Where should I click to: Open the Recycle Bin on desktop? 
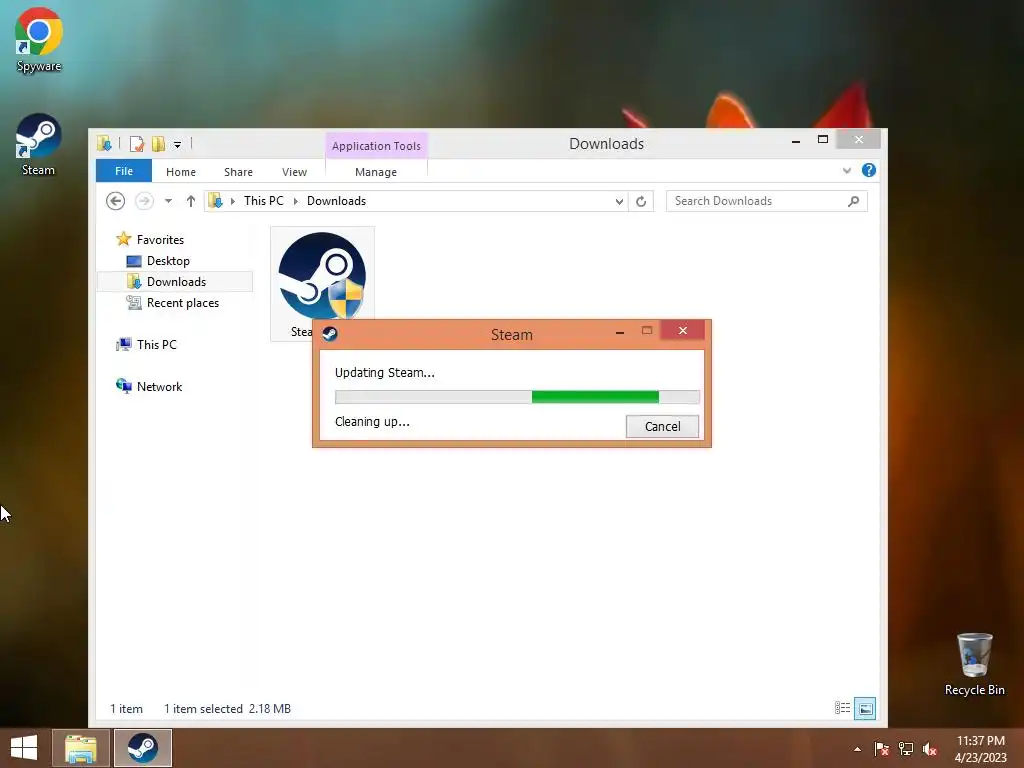pos(974,664)
